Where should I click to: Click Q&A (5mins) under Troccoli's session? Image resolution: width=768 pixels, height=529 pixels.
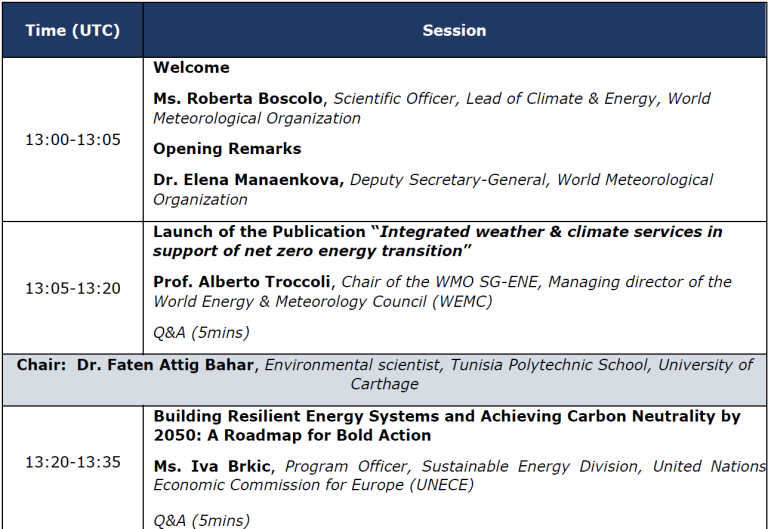[201, 333]
